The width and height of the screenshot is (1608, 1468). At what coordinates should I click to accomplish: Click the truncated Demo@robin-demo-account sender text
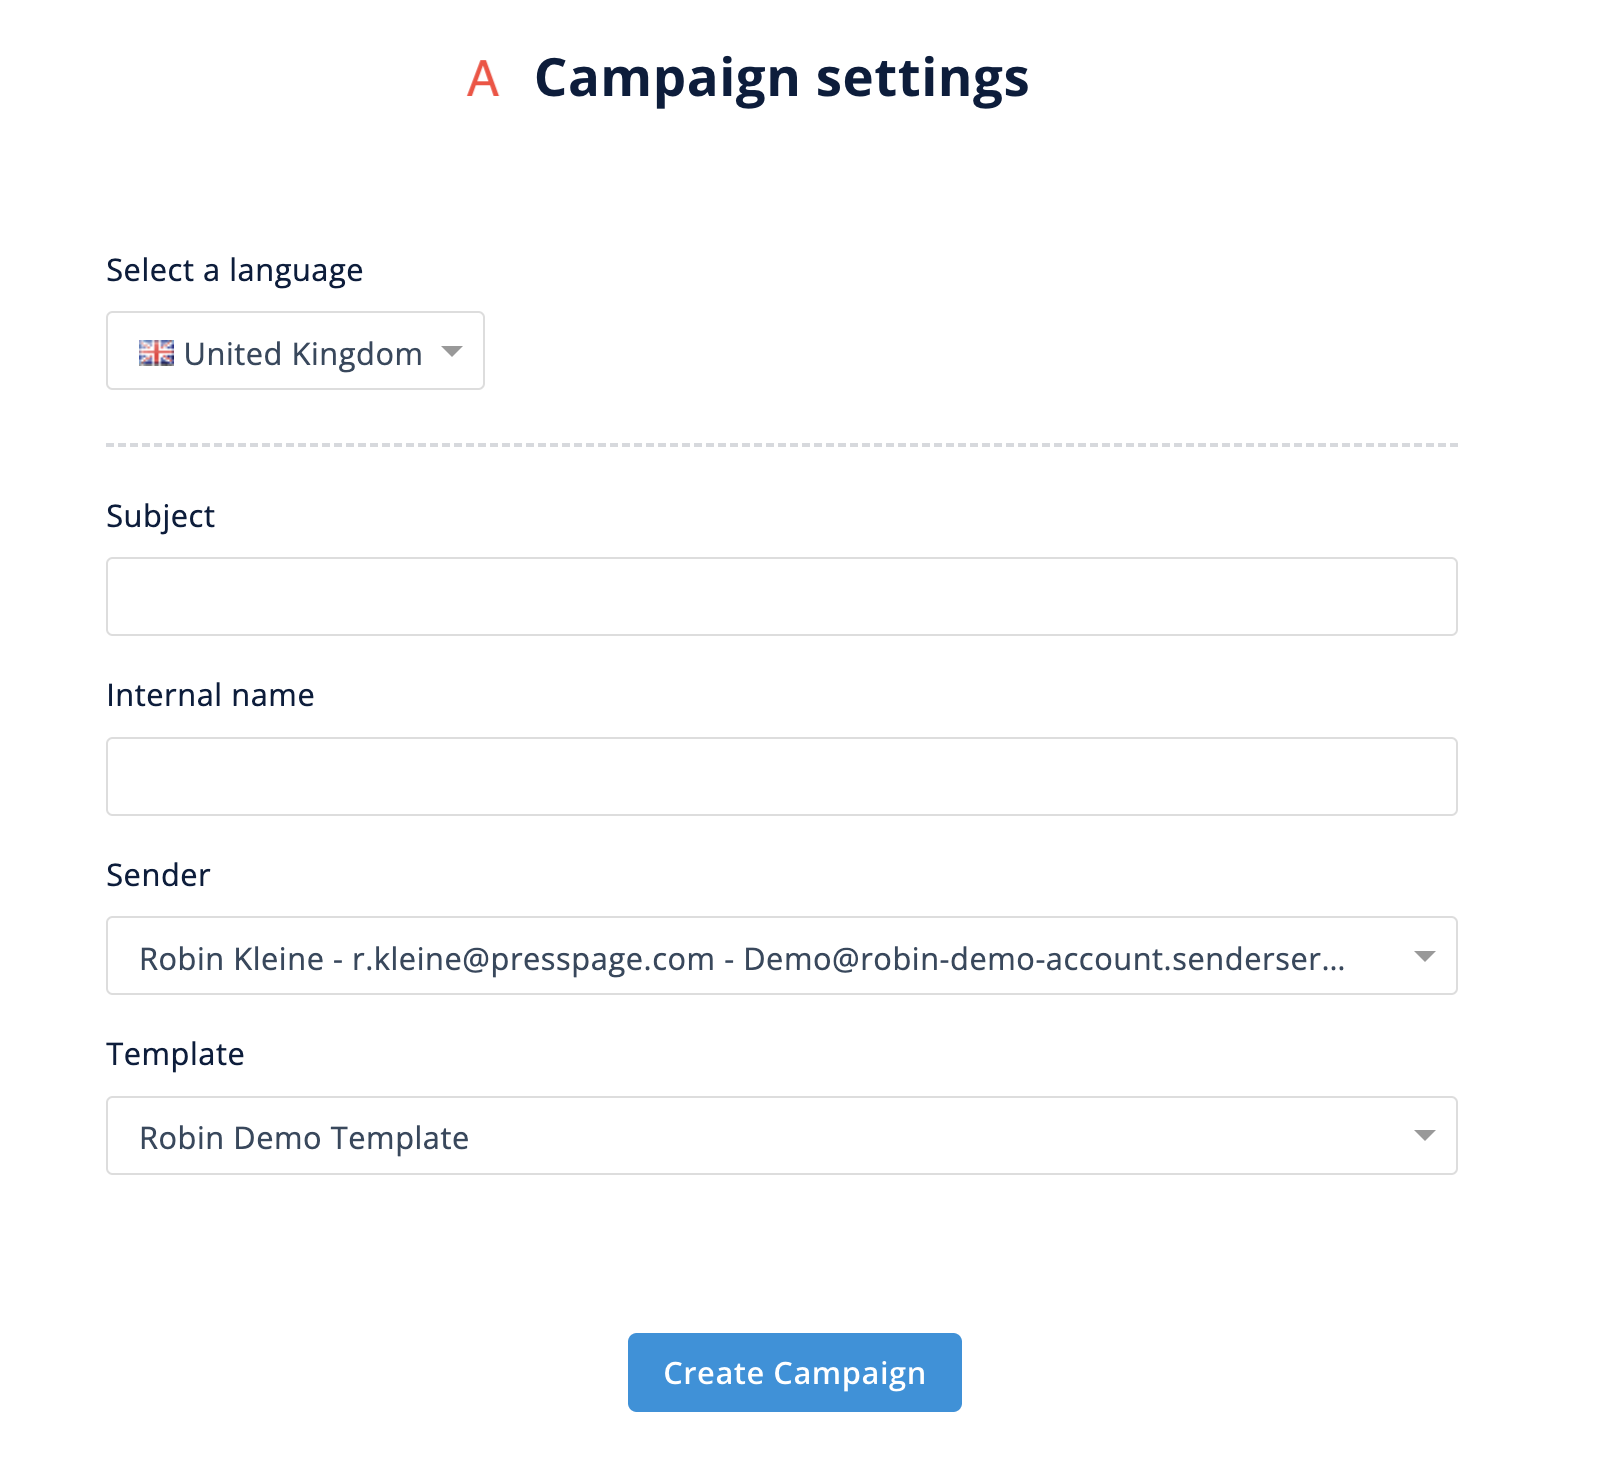(1044, 959)
